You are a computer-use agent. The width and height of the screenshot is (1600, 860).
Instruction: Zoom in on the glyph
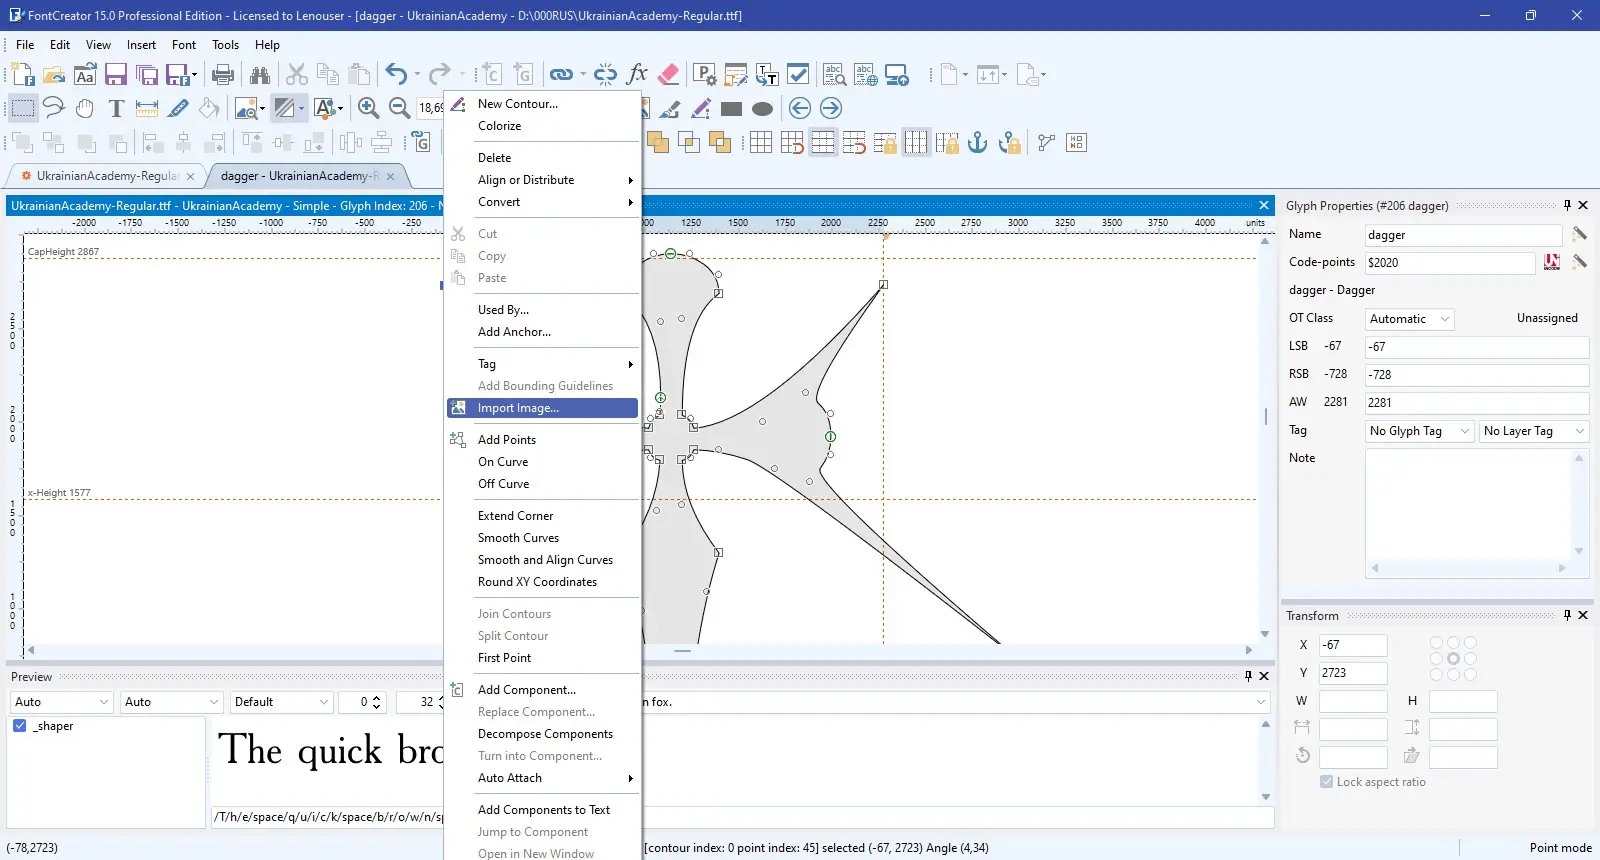[368, 108]
